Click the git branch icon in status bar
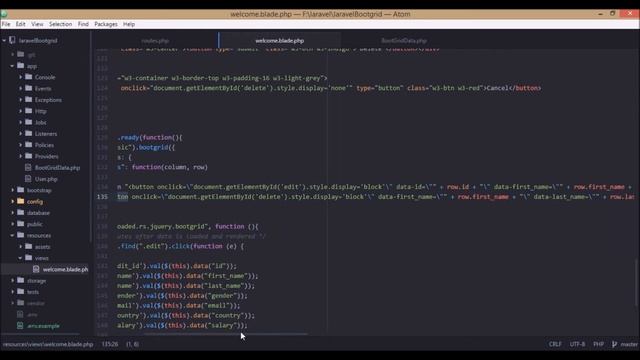This screenshot has height=360, width=640. pyautogui.click(x=614, y=344)
